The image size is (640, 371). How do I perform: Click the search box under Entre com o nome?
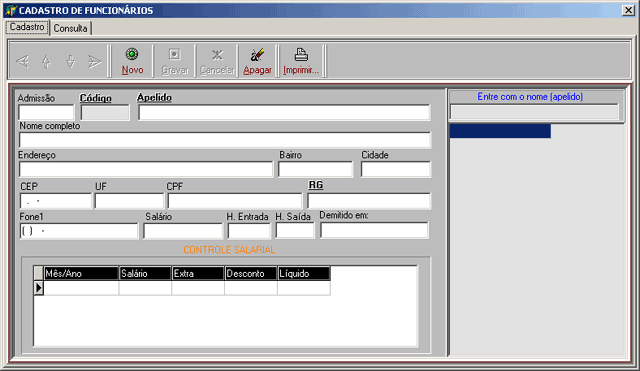pyautogui.click(x=534, y=112)
